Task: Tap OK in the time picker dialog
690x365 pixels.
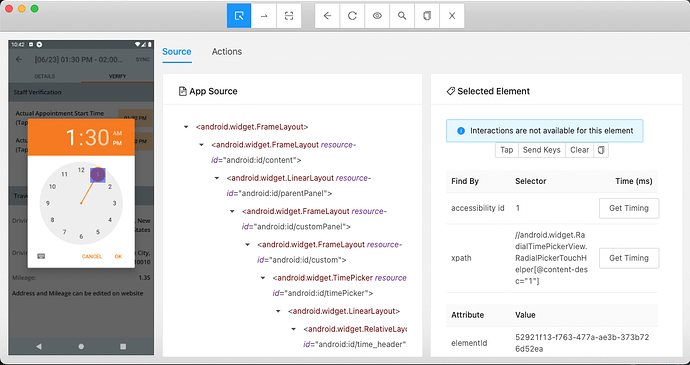Action: [x=118, y=256]
